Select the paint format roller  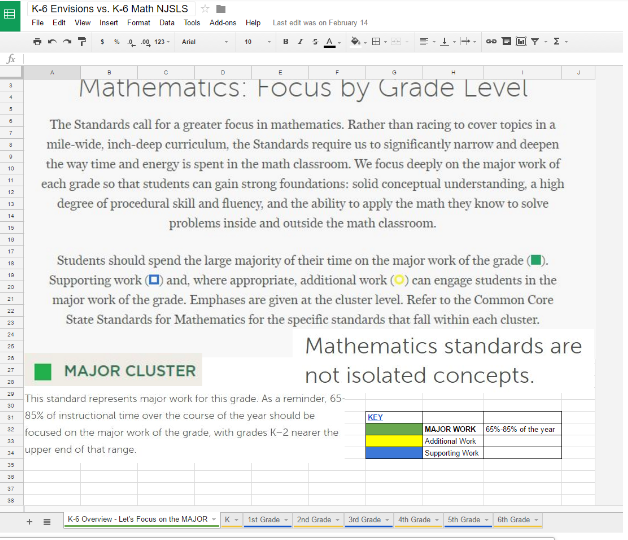pyautogui.click(x=81, y=41)
